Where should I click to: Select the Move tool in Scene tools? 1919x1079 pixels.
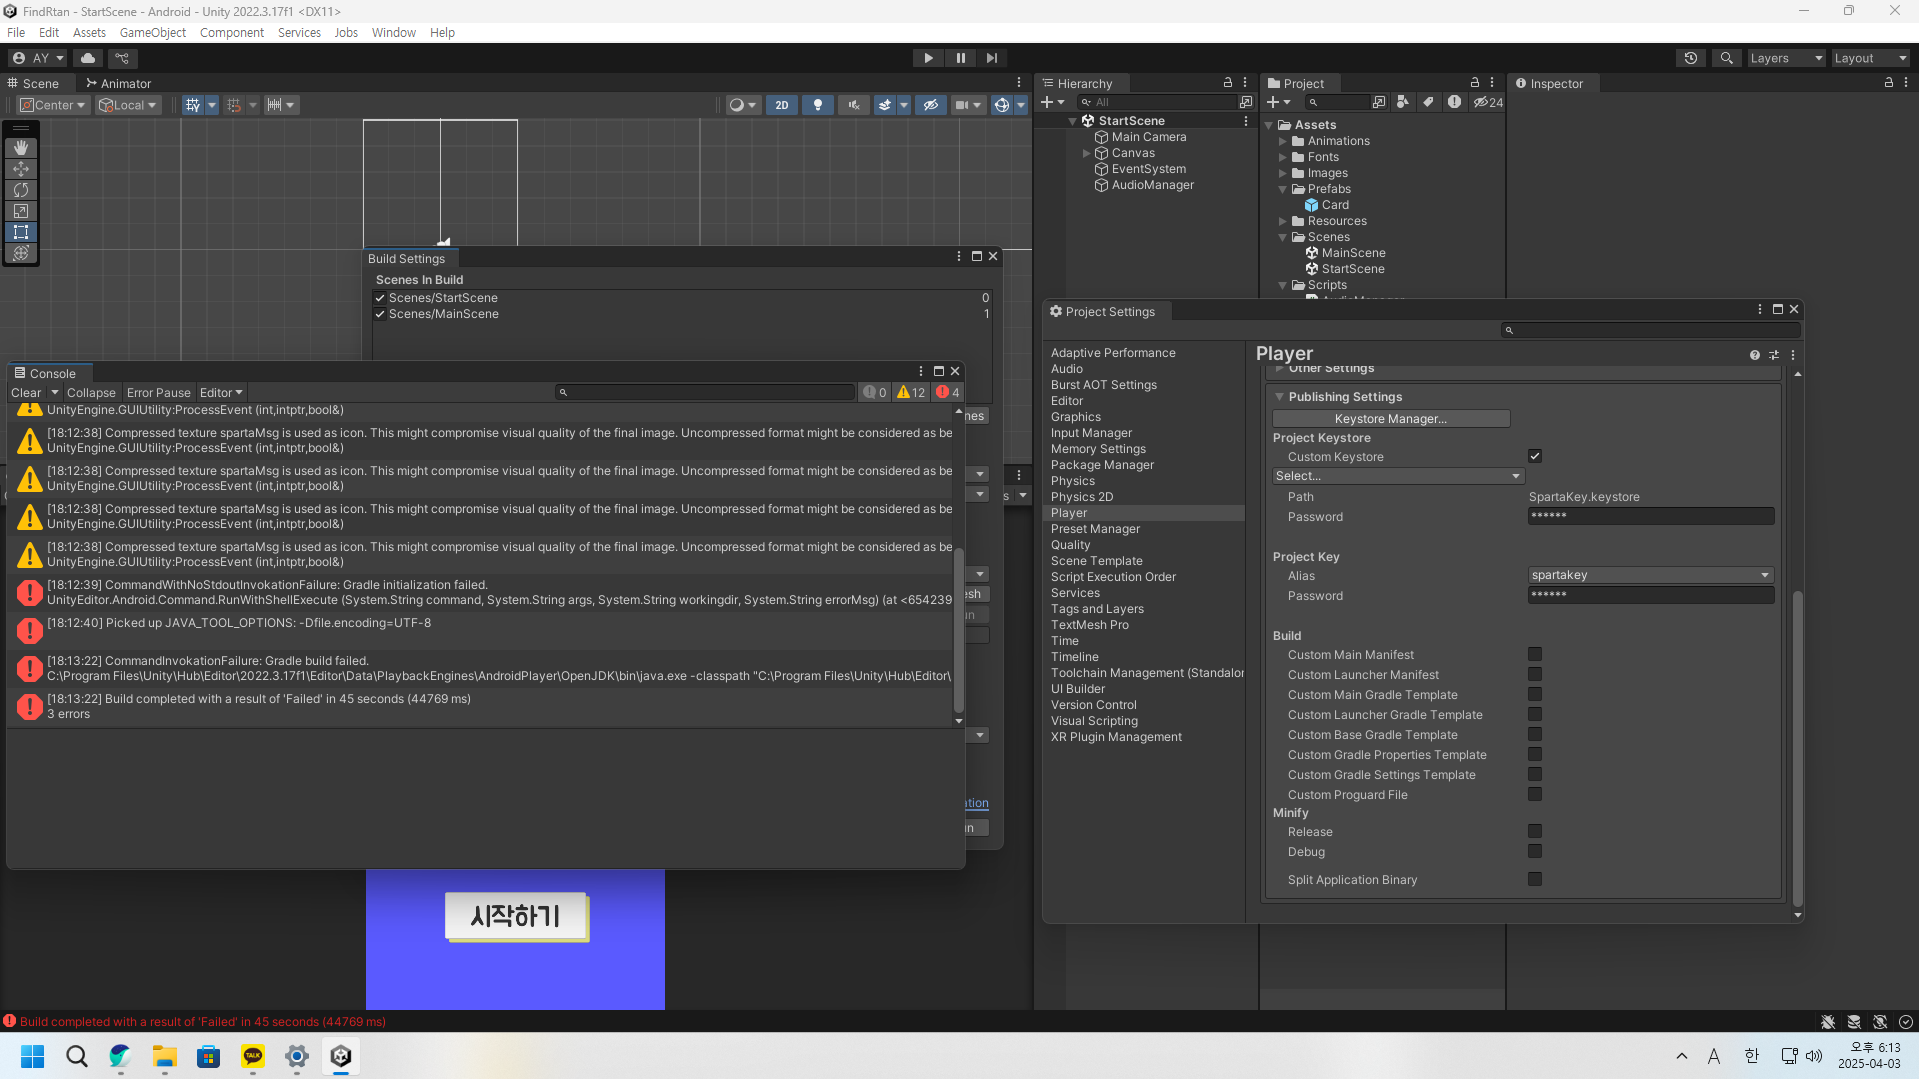tap(21, 169)
